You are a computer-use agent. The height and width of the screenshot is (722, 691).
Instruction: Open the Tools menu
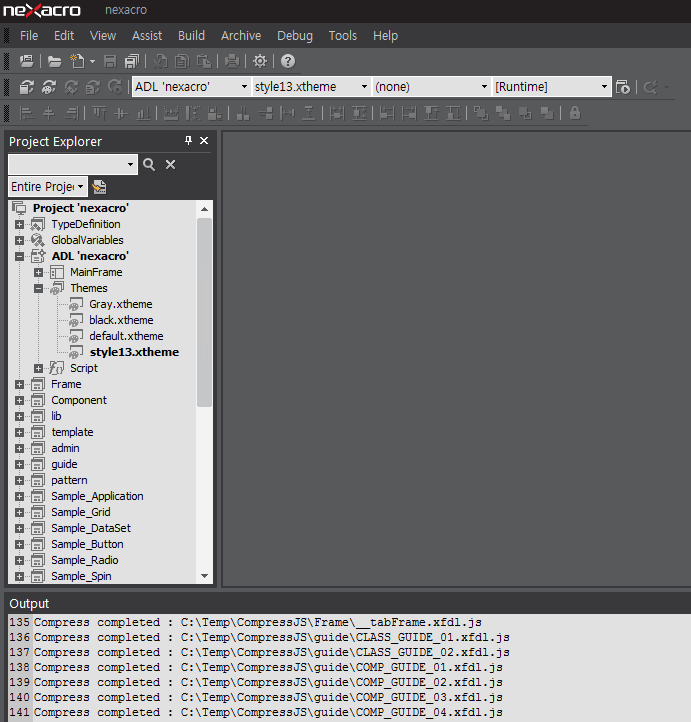[x=343, y=35]
